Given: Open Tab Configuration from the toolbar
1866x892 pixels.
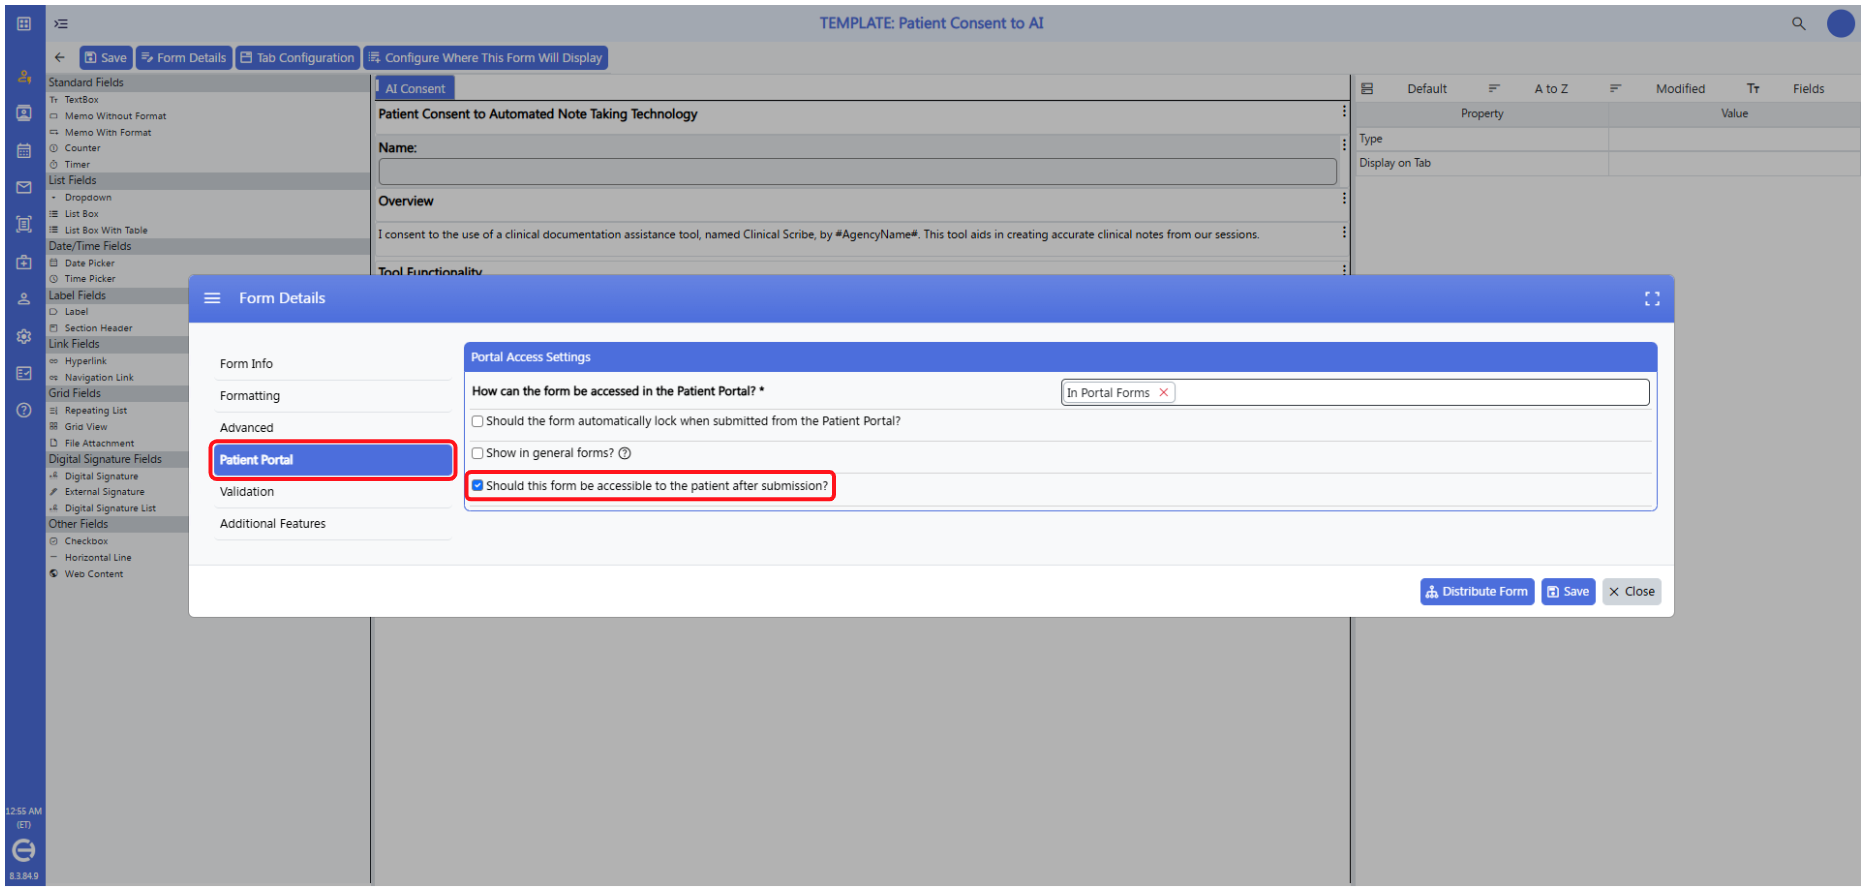Looking at the screenshot, I should click(297, 58).
